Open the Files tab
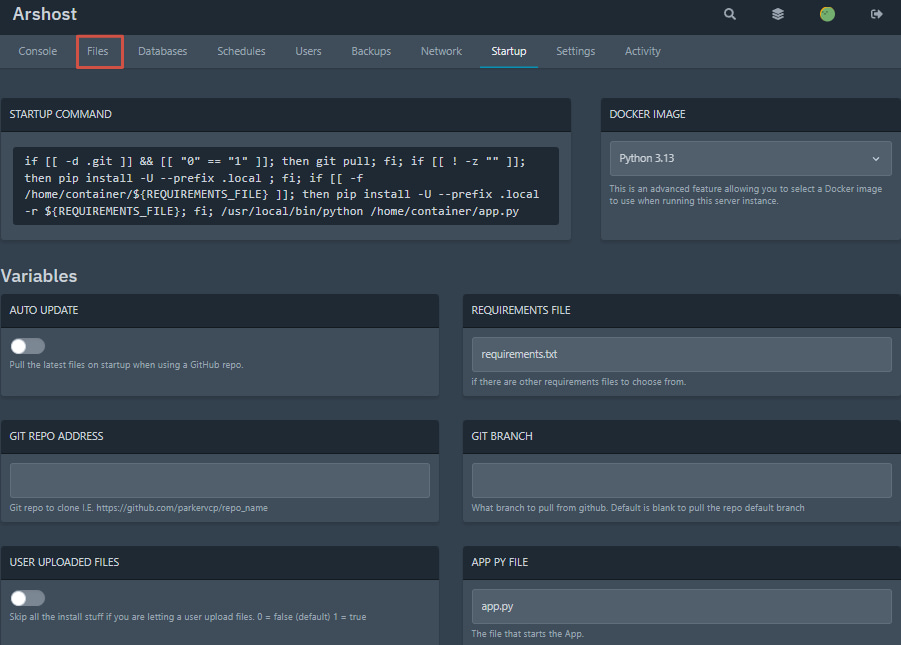 click(98, 51)
